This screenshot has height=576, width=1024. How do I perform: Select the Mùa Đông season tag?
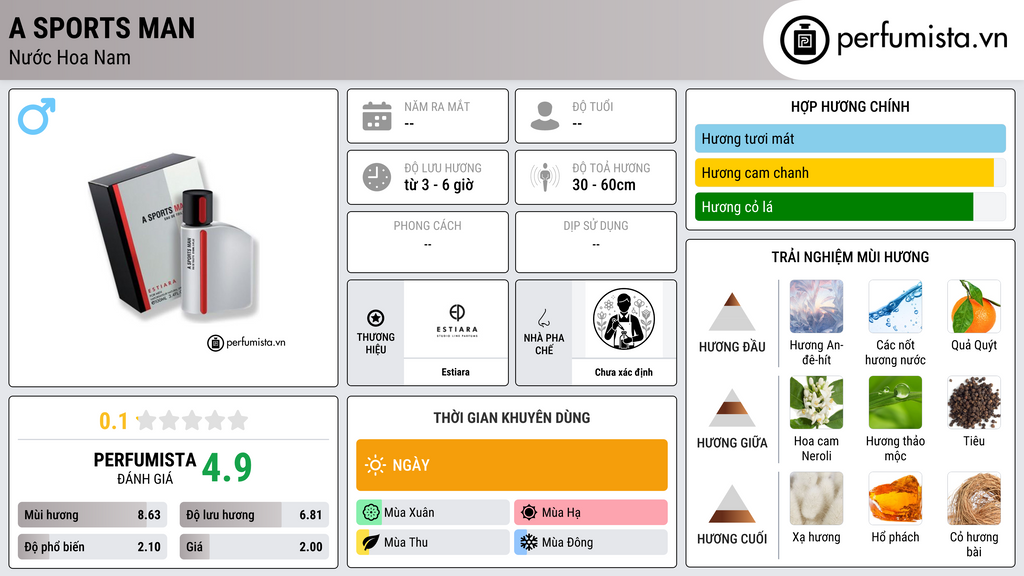(591, 542)
